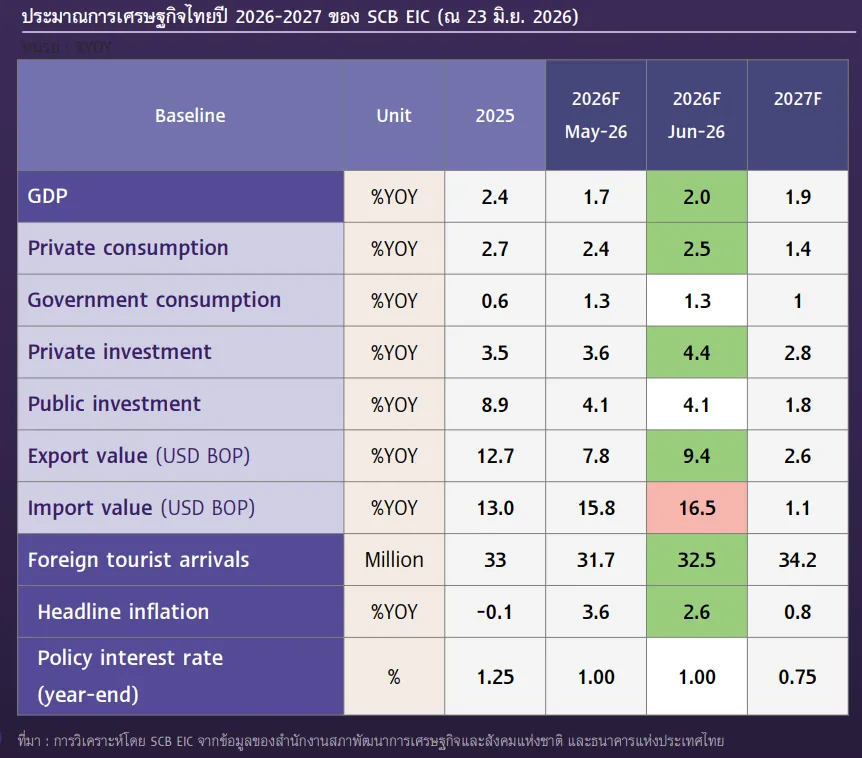Select the Private investment row label
862x758 pixels.
click(x=119, y=352)
